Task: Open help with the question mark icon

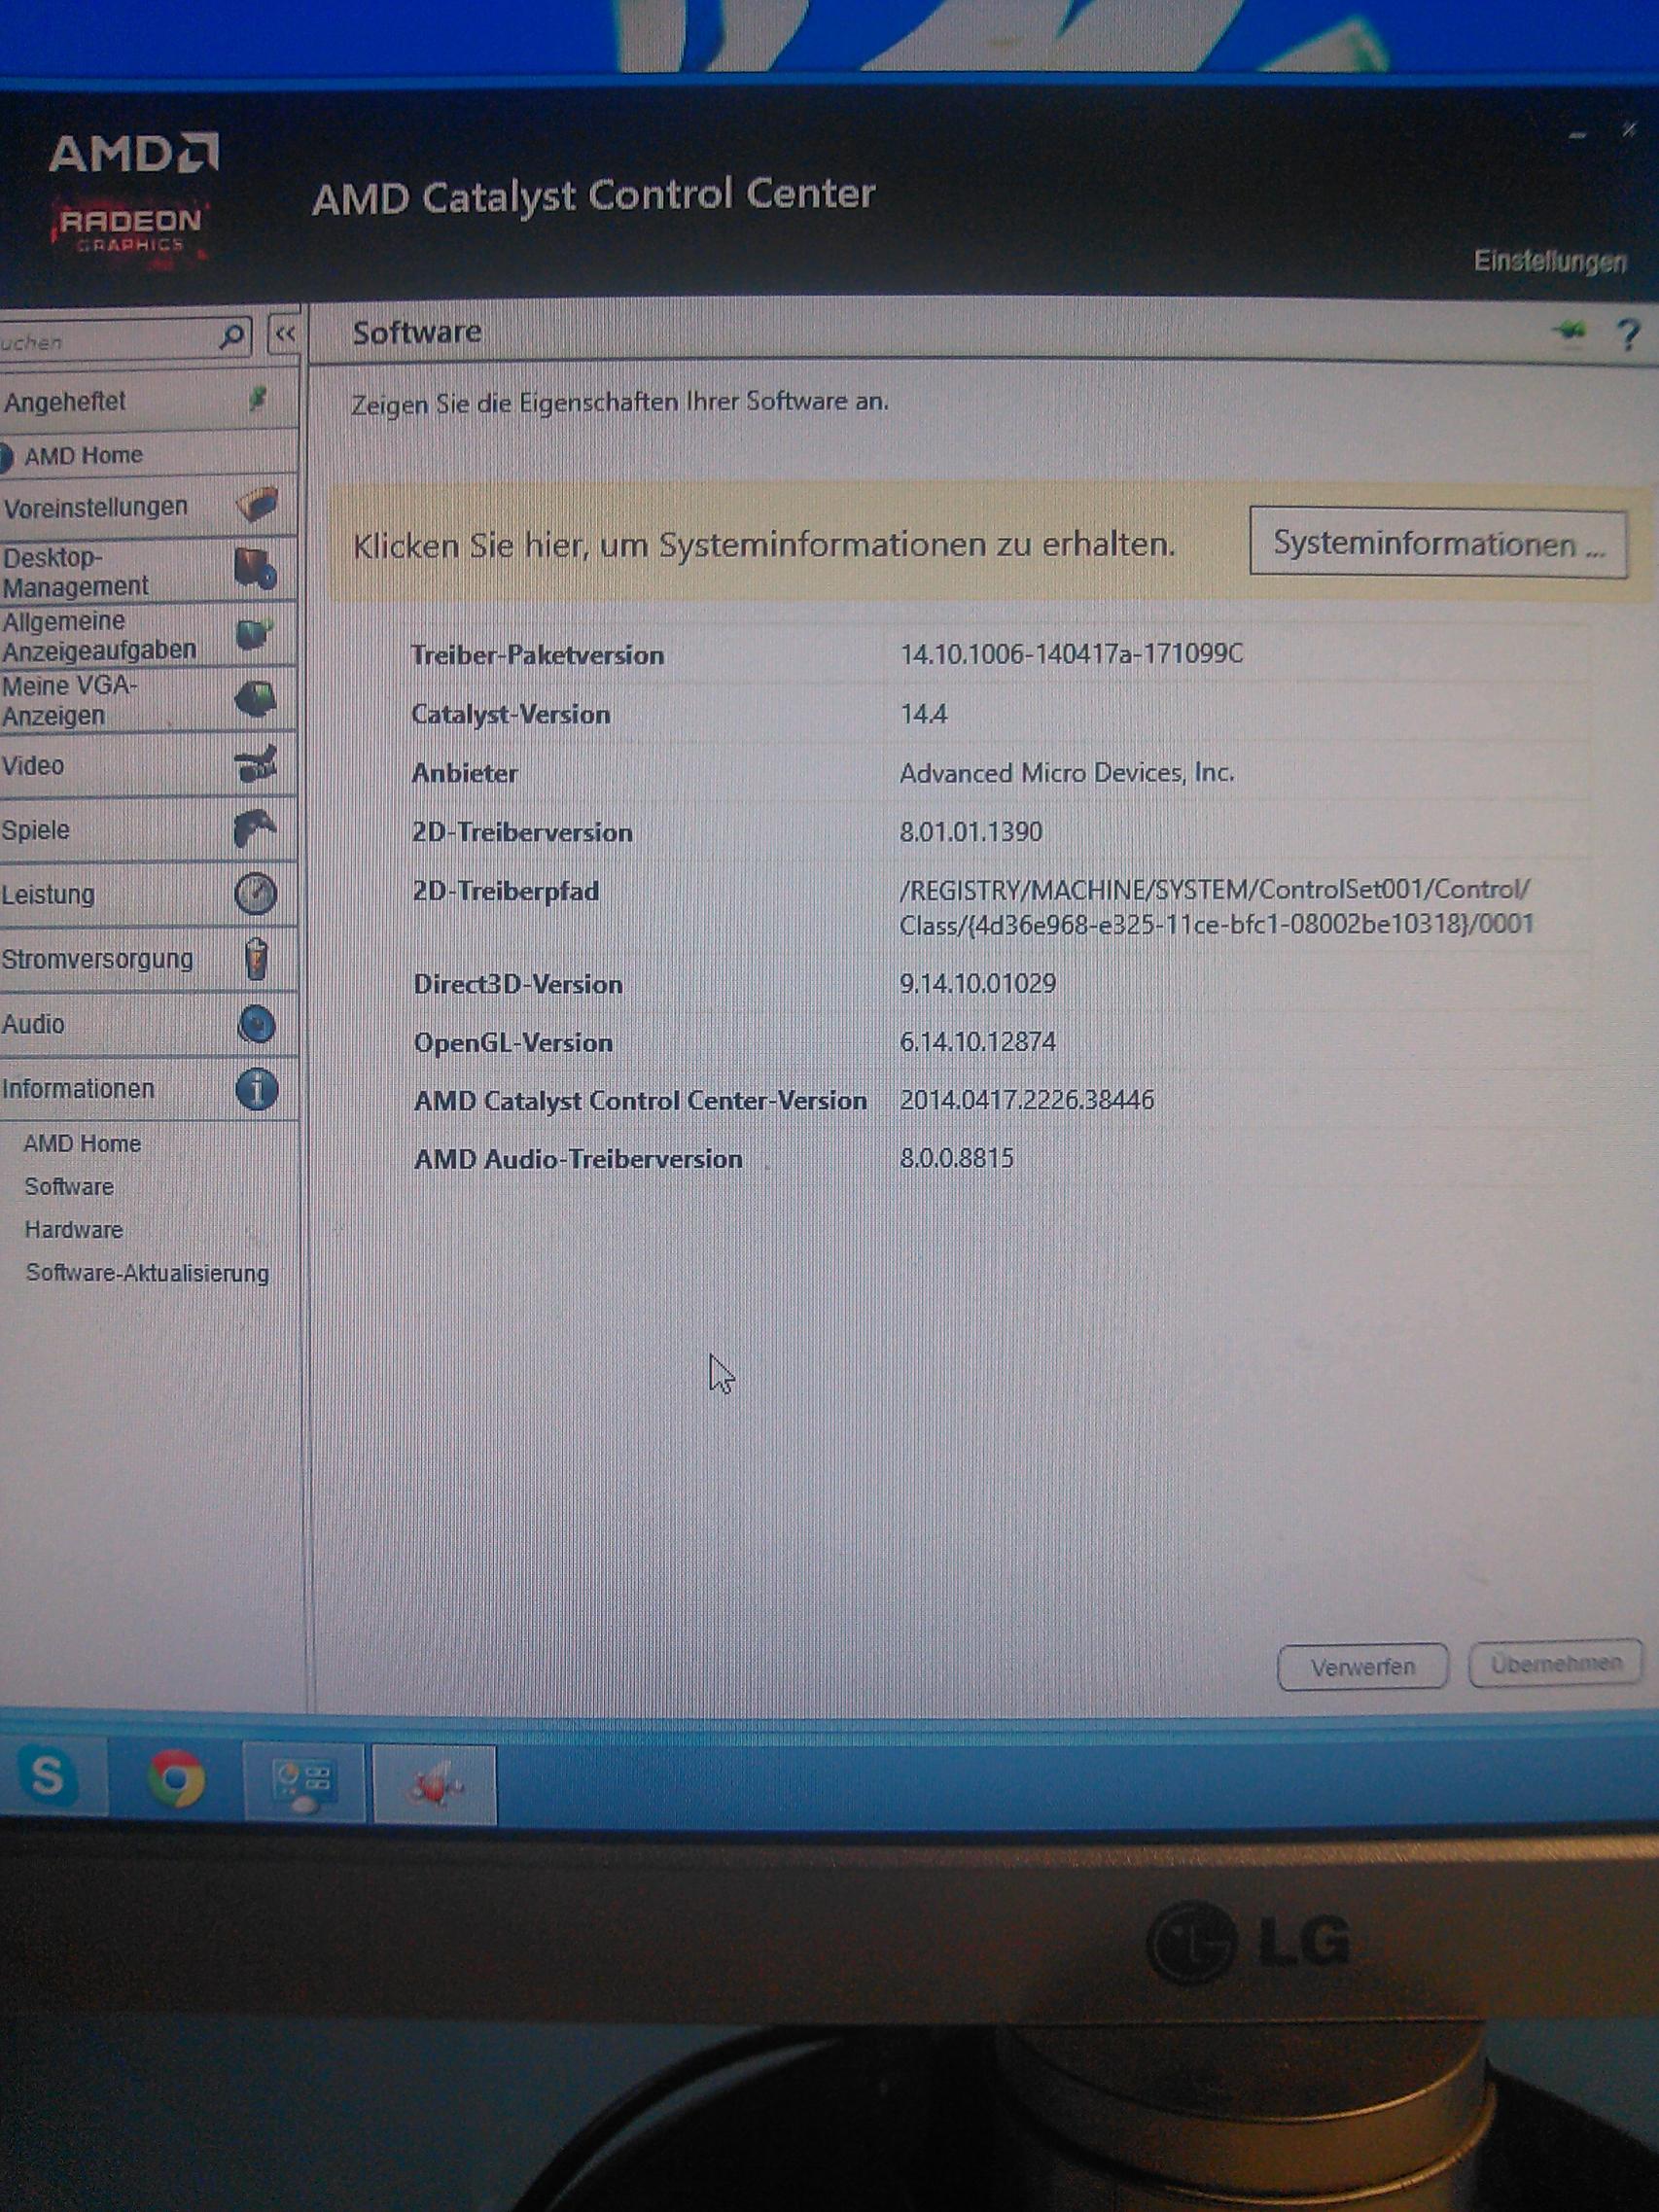Action: tap(1628, 334)
